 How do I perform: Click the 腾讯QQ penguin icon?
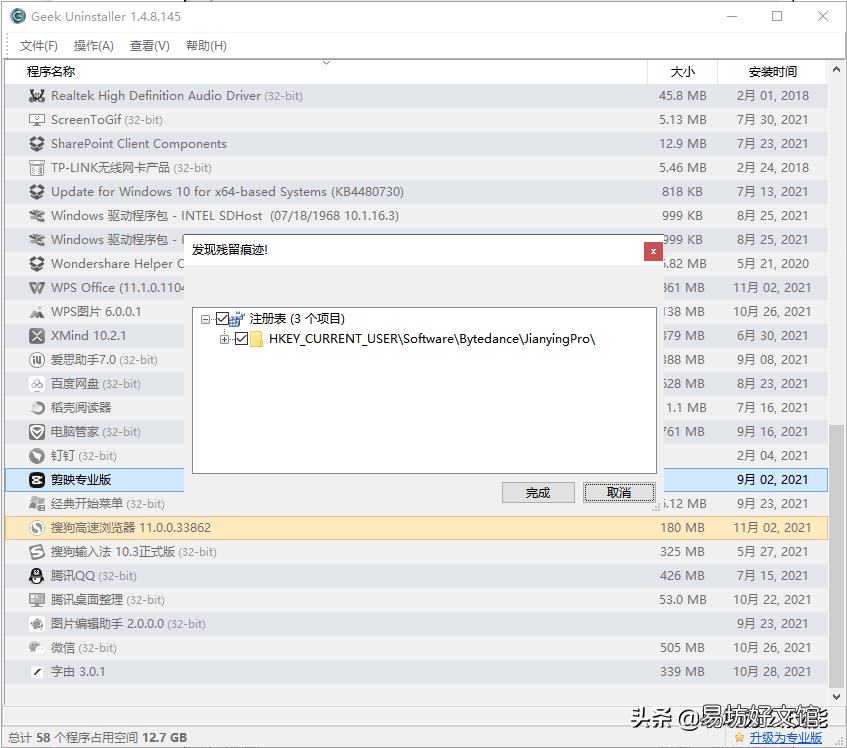point(37,576)
